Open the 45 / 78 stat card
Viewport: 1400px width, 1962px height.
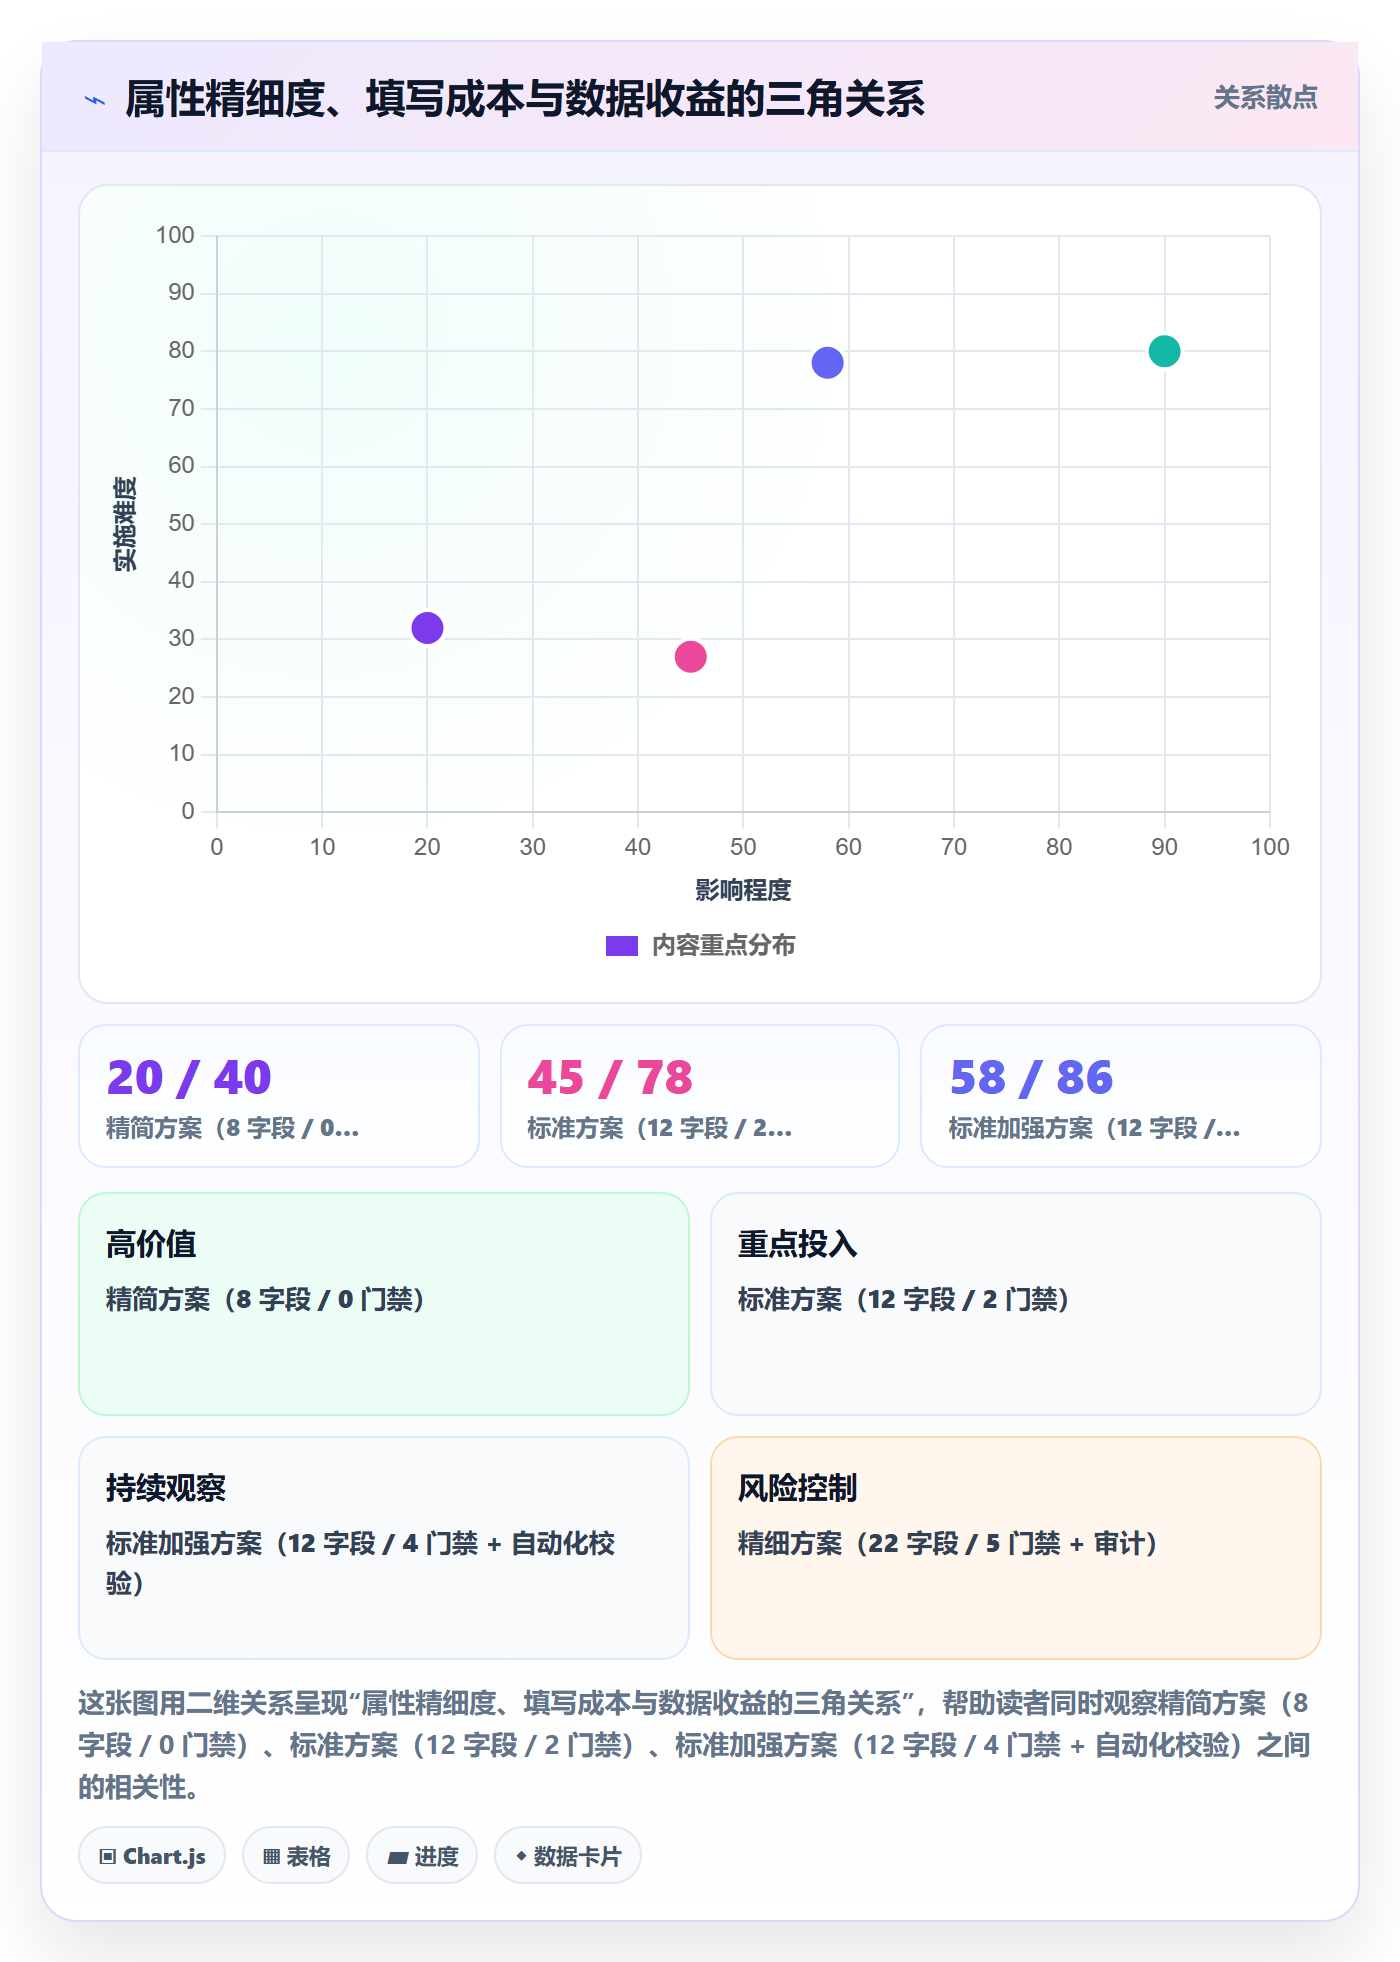(700, 1096)
